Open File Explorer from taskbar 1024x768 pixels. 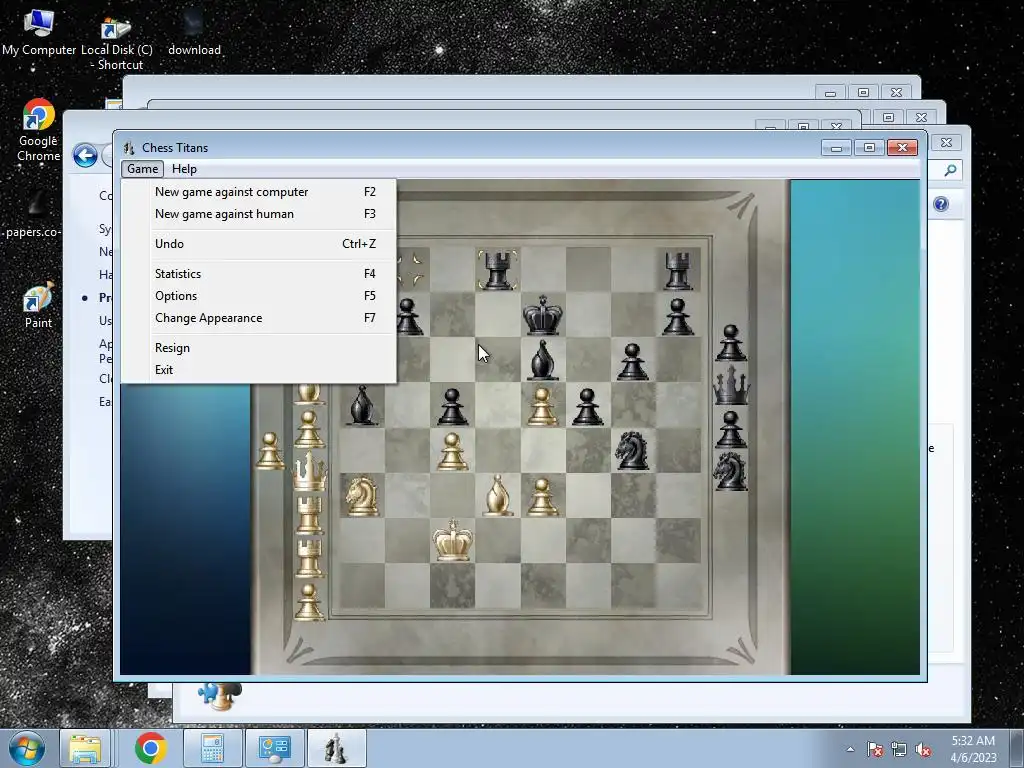coord(85,748)
